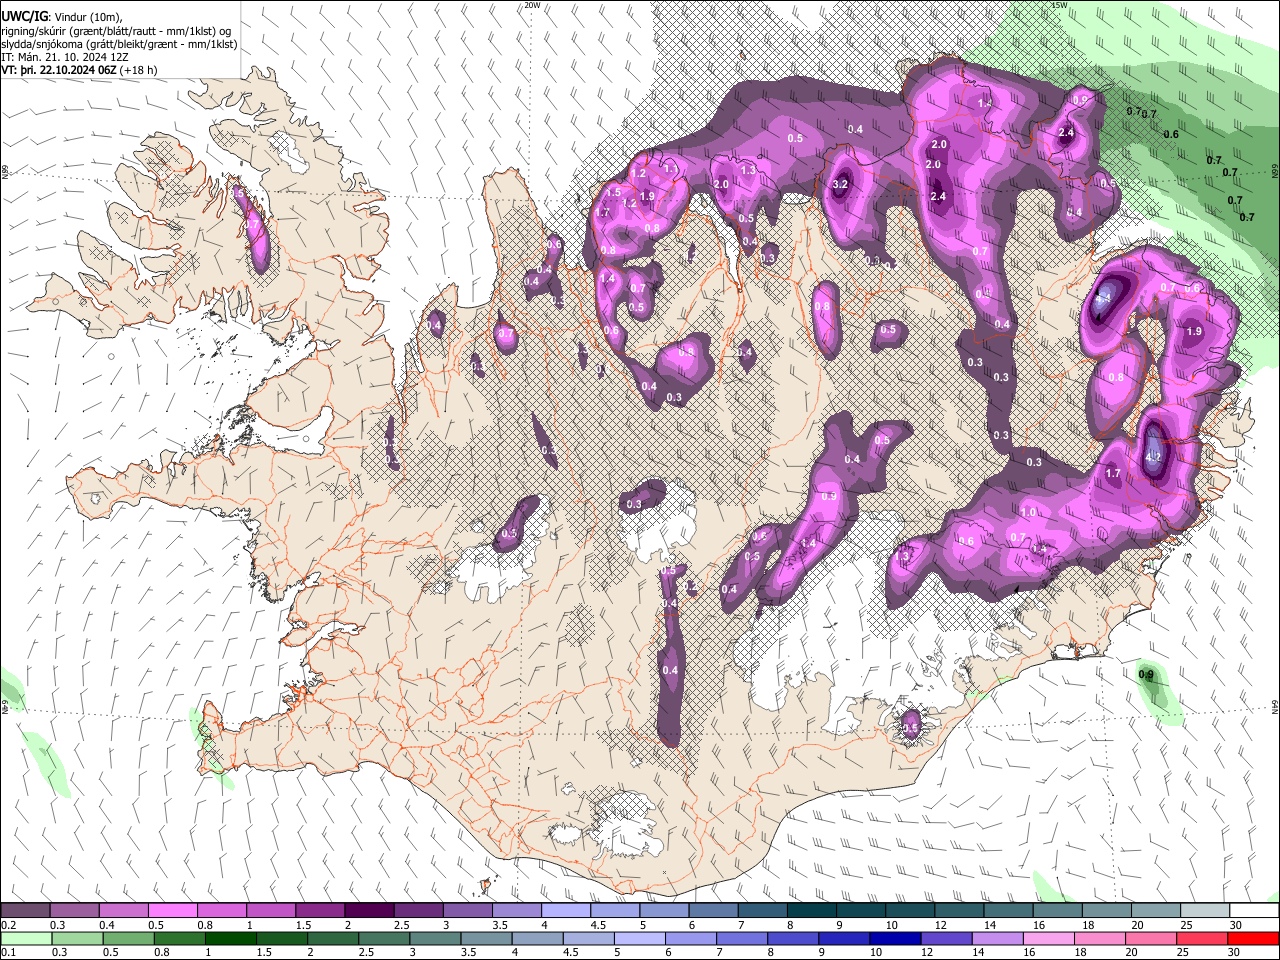1280x960 pixels.
Task: Select the pale green swatch above 0.1 lower legend
Action: [25, 939]
